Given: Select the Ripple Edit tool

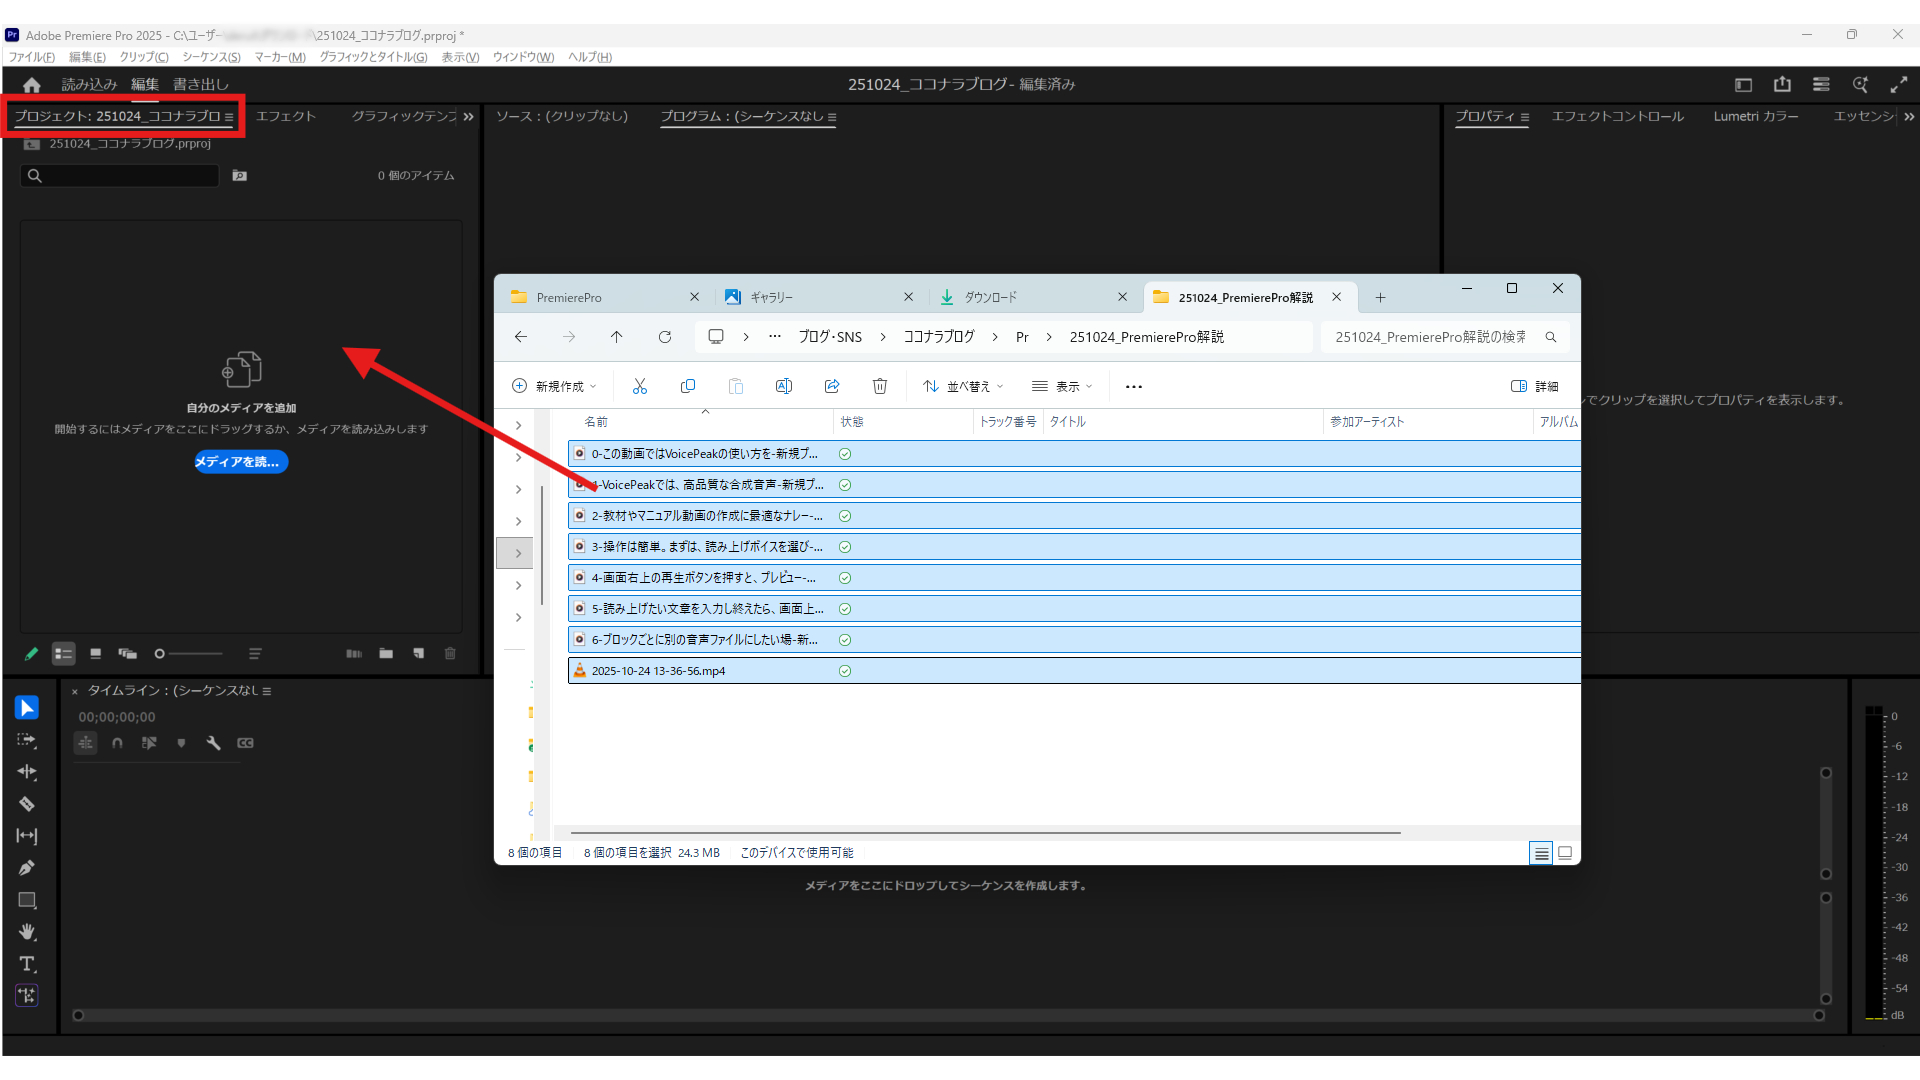Looking at the screenshot, I should (x=27, y=772).
